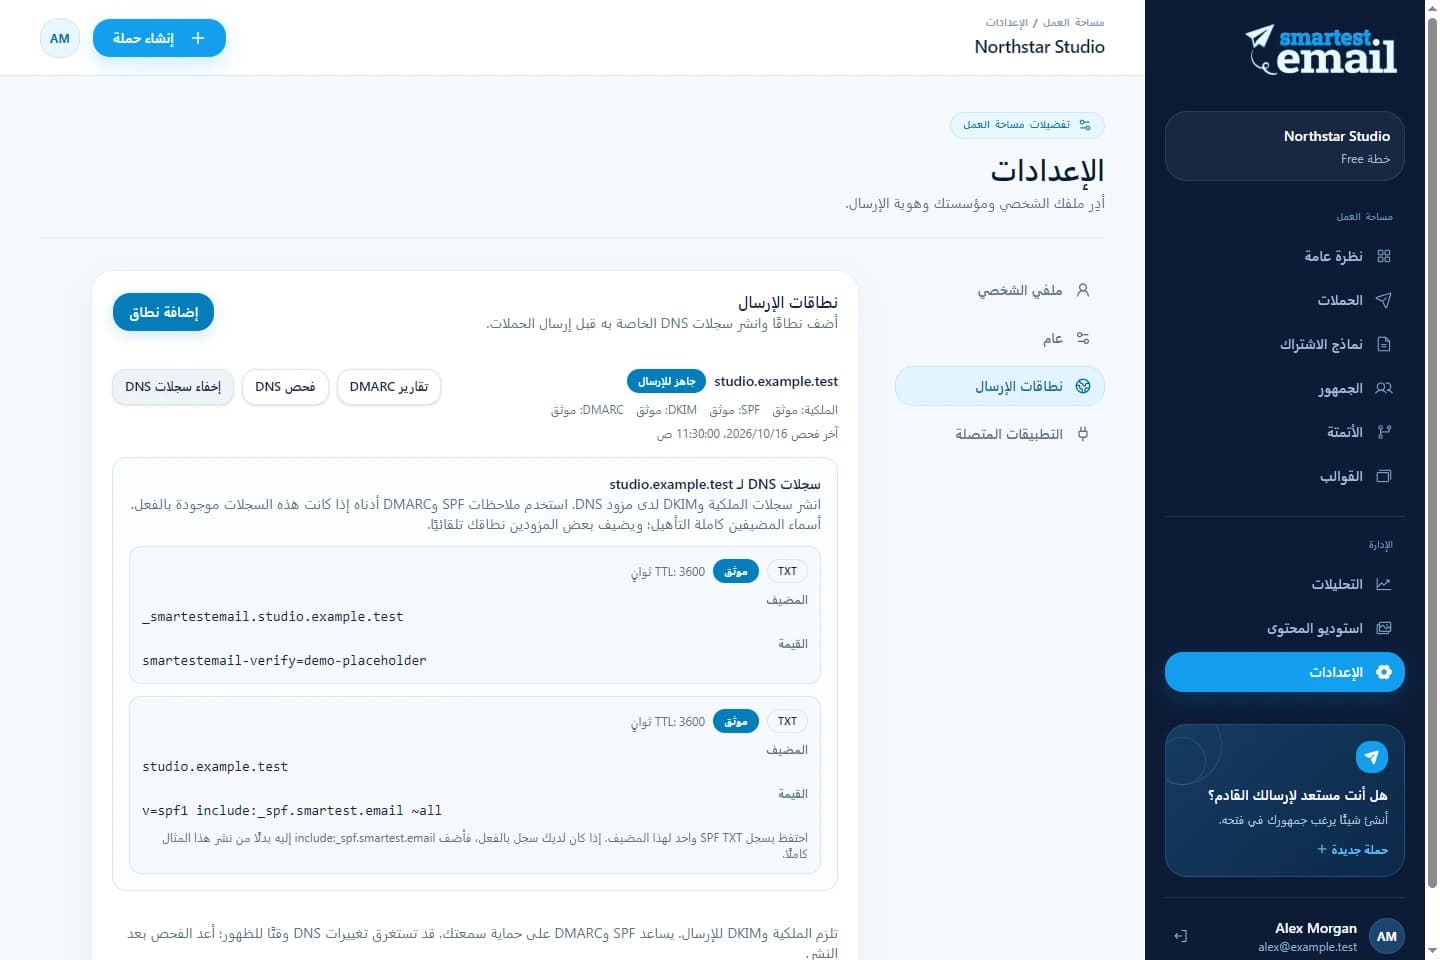
Task: Click the تفضيلات مساحة العمل pill
Action: coord(1027,125)
